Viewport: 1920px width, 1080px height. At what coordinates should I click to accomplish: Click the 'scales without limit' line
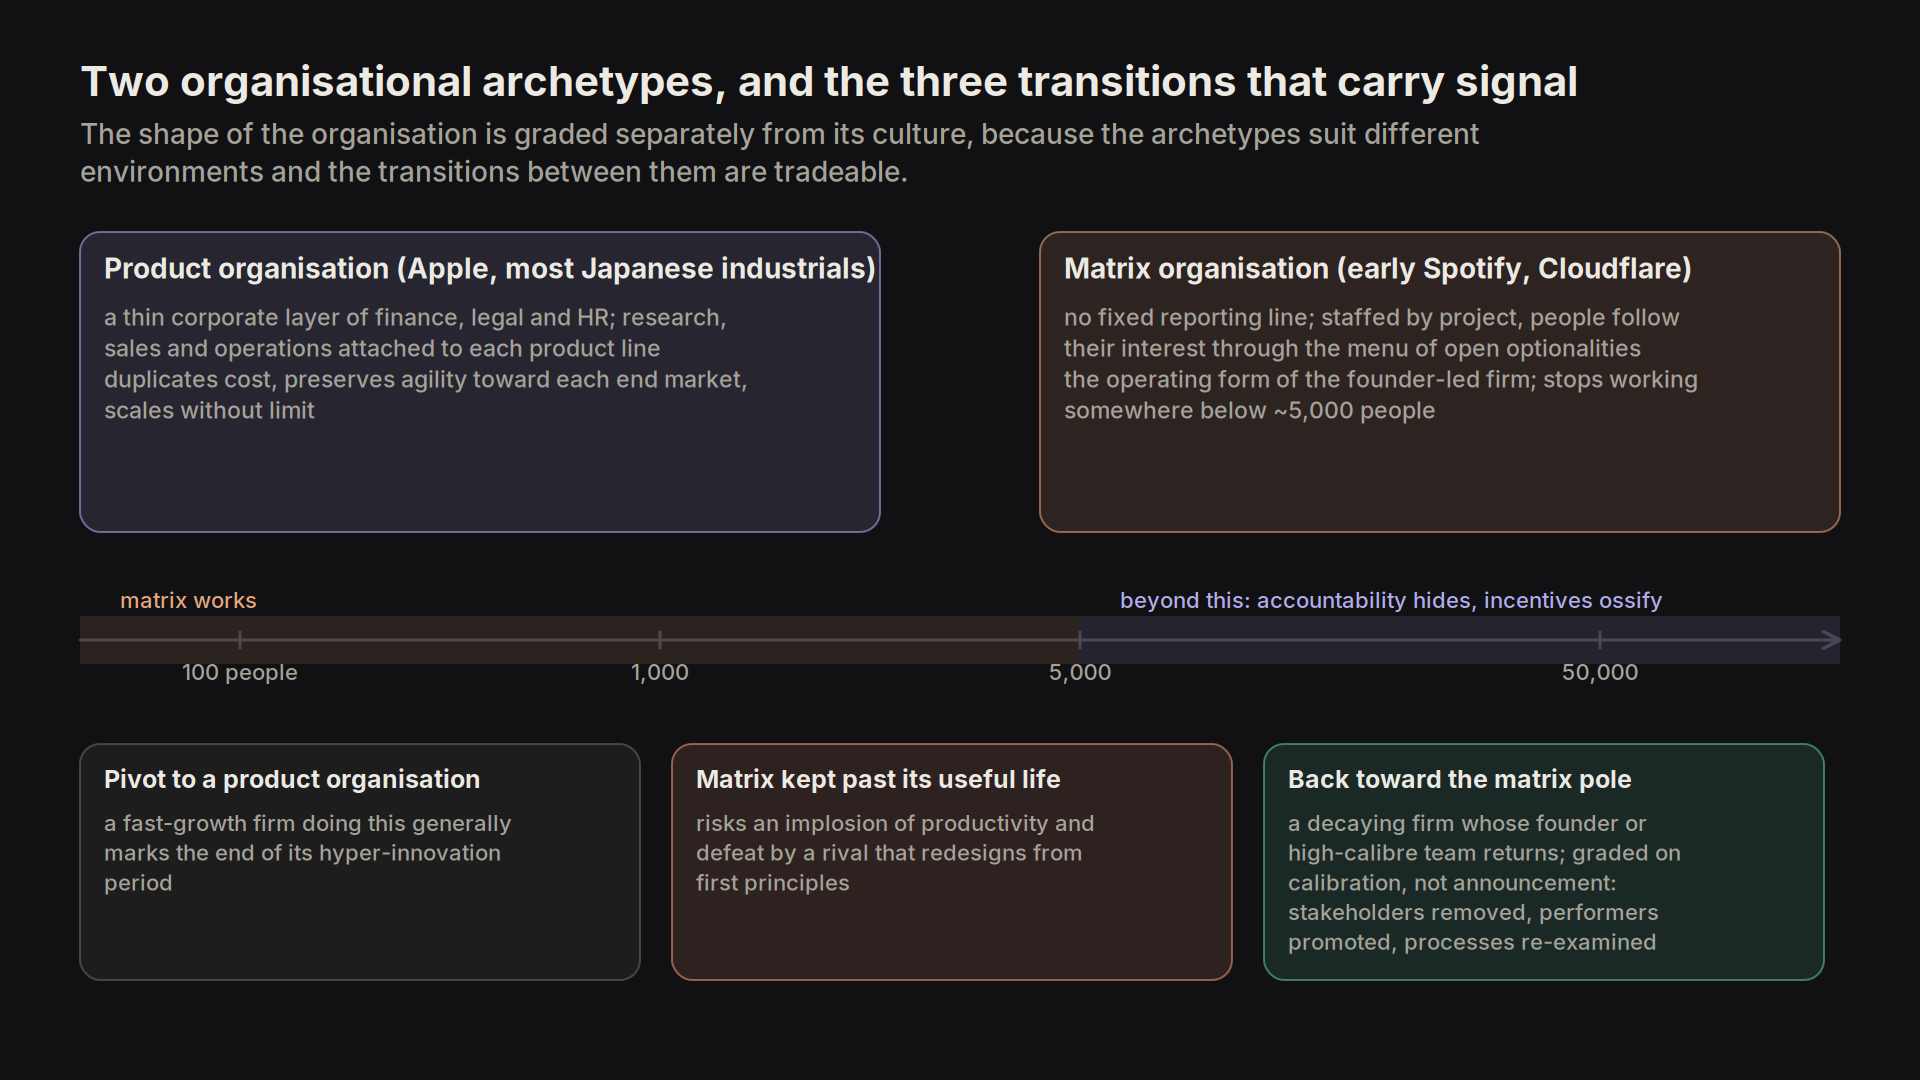tap(209, 411)
